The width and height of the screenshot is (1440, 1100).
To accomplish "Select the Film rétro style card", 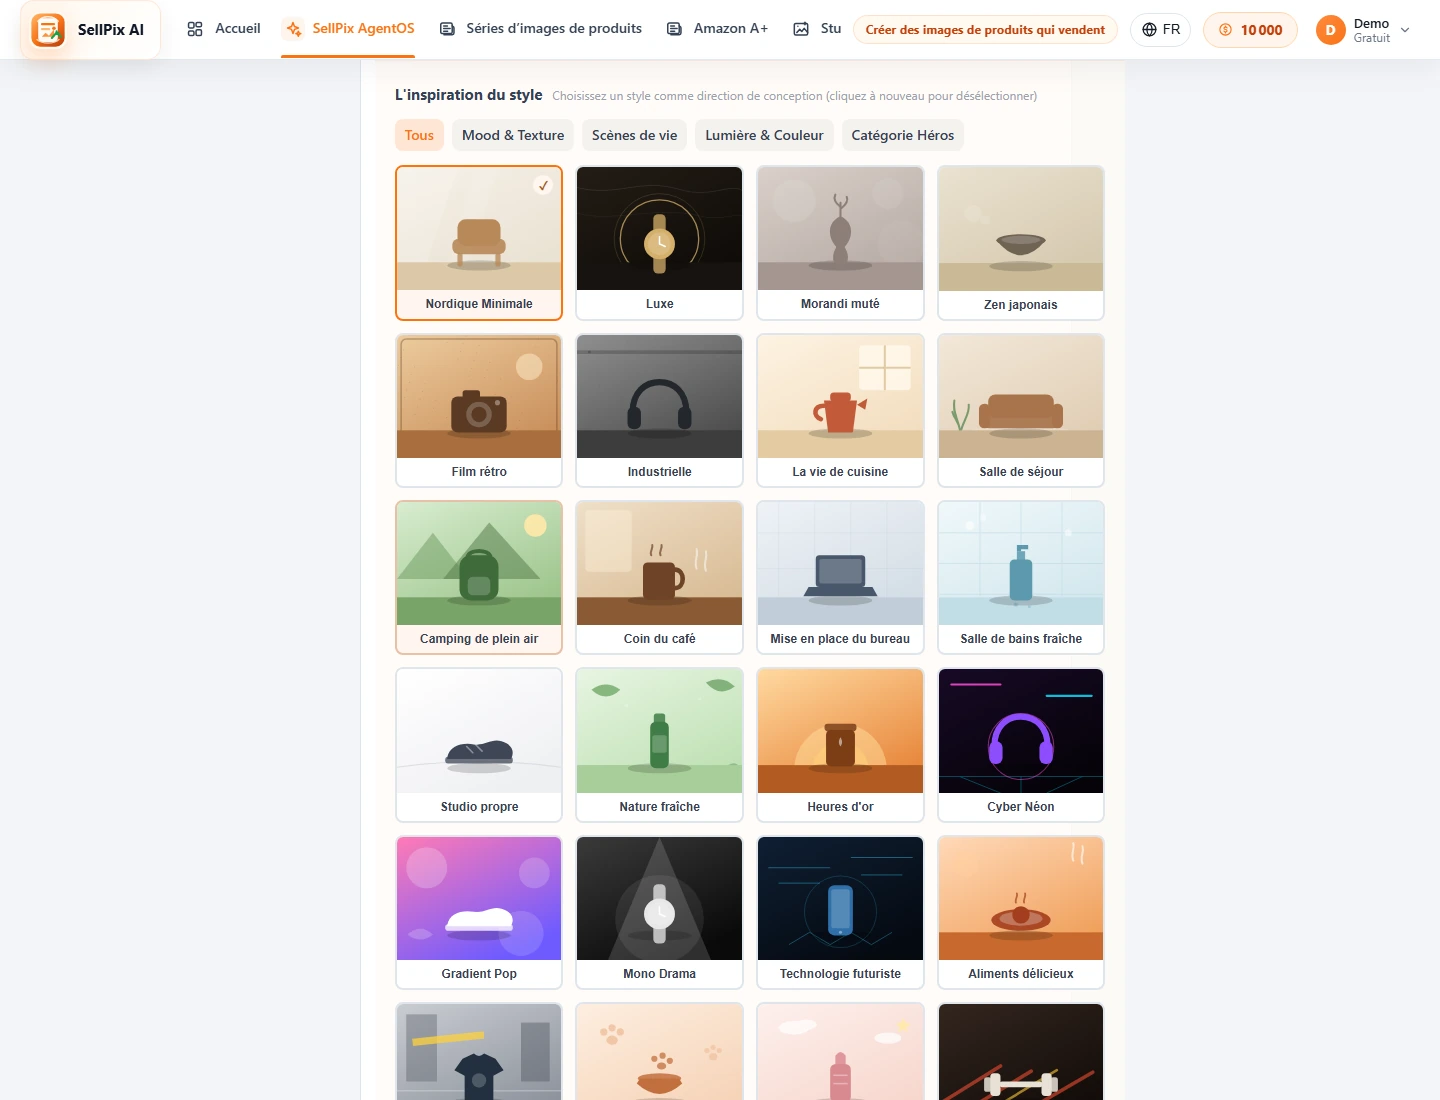I will tap(479, 411).
